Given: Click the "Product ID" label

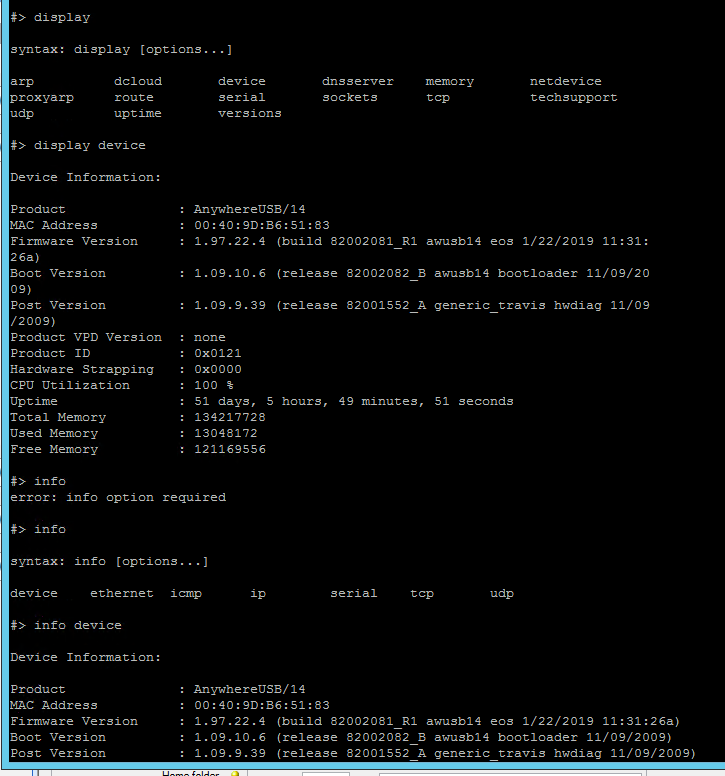Looking at the screenshot, I should (50, 353).
